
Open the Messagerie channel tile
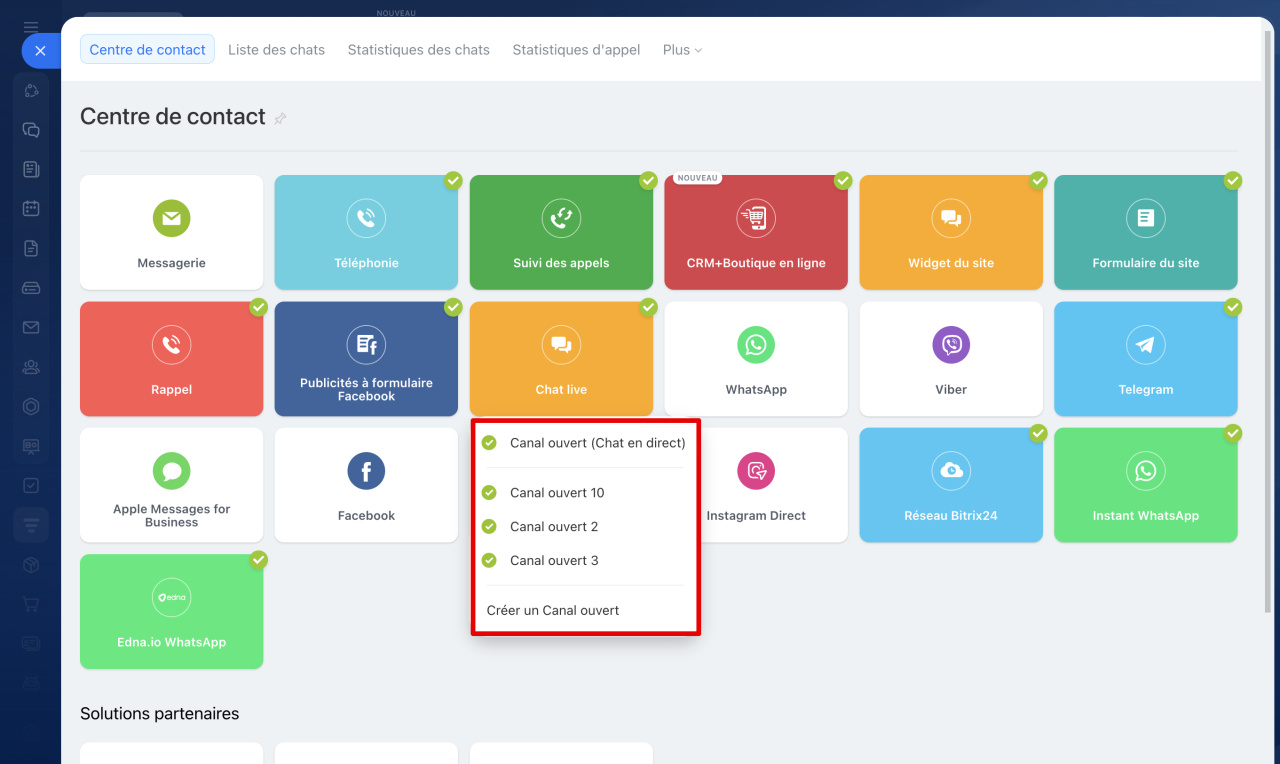[x=171, y=232]
